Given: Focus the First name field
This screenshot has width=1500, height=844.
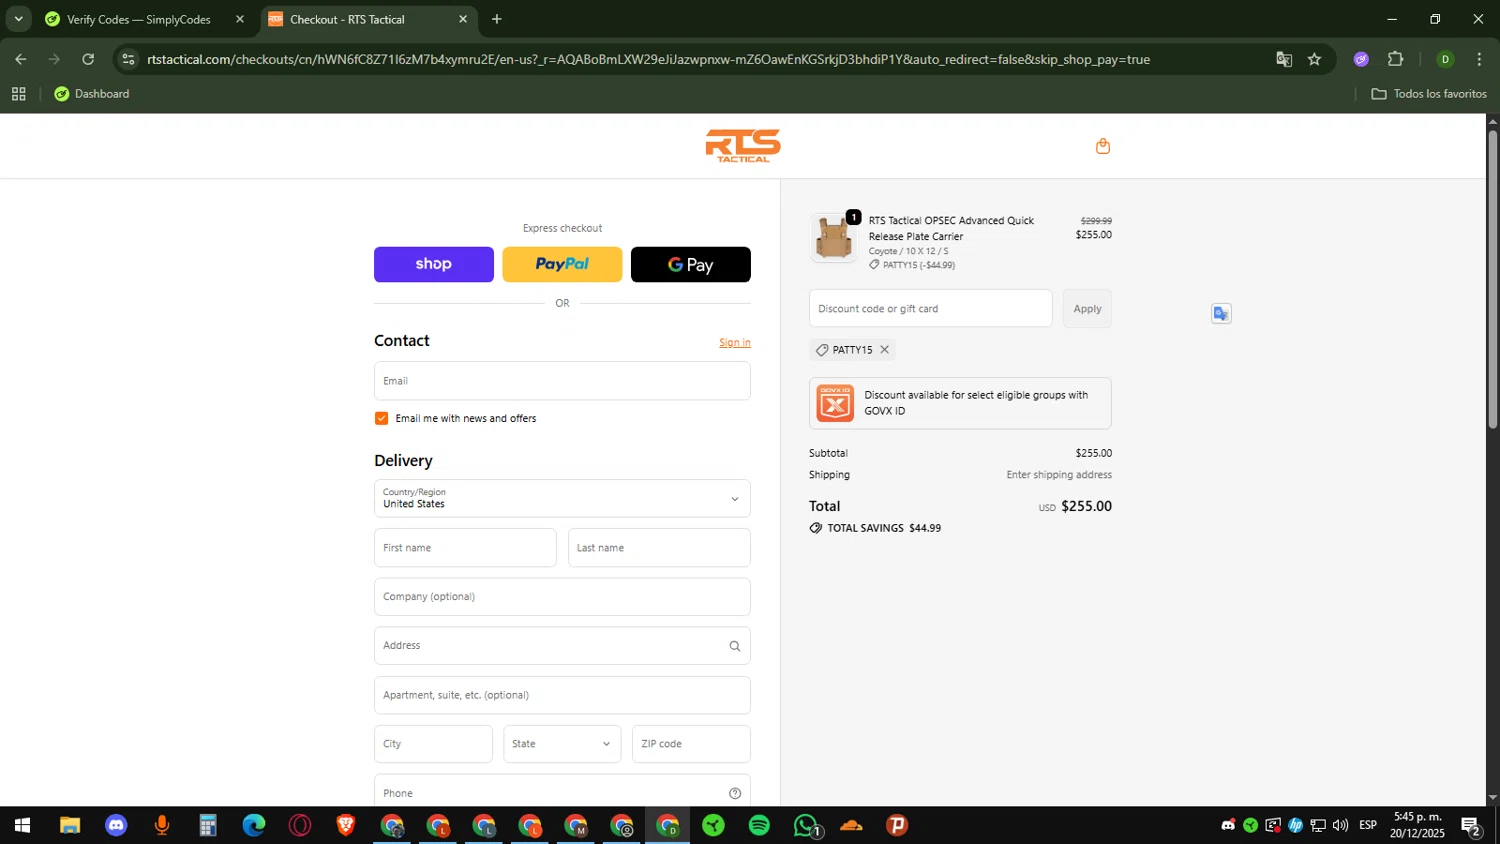Looking at the screenshot, I should 465,548.
